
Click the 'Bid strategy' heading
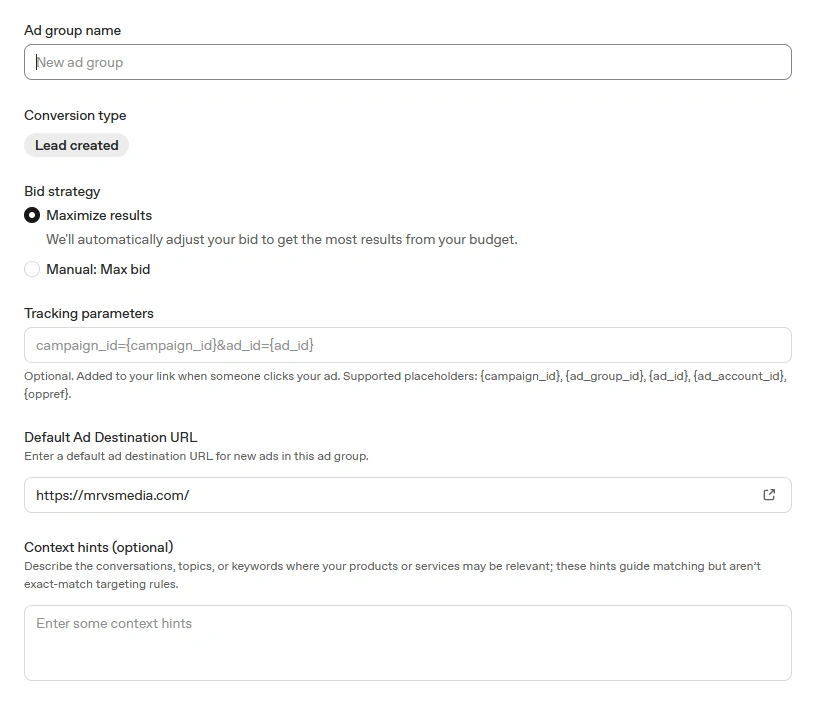click(x=62, y=191)
